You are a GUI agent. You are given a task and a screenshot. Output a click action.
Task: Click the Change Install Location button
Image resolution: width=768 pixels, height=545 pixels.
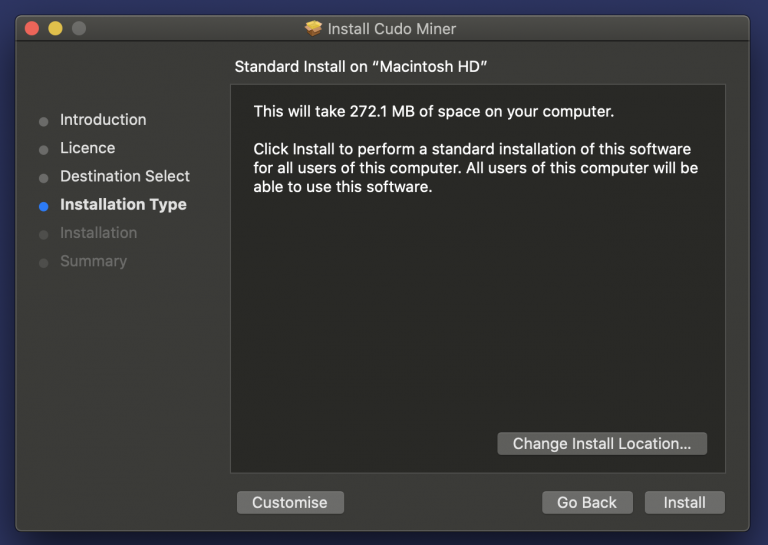pos(602,443)
